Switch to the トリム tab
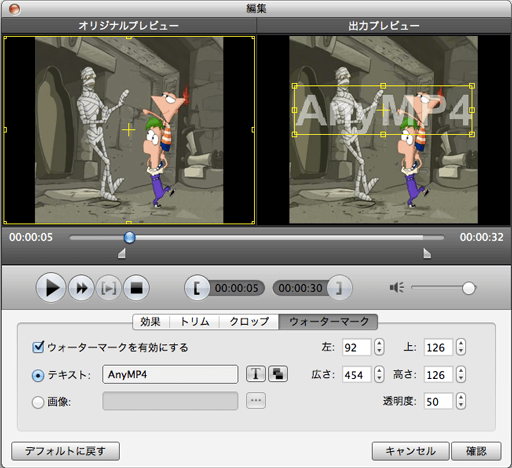Viewport: 512px width, 468px height. pos(195,322)
